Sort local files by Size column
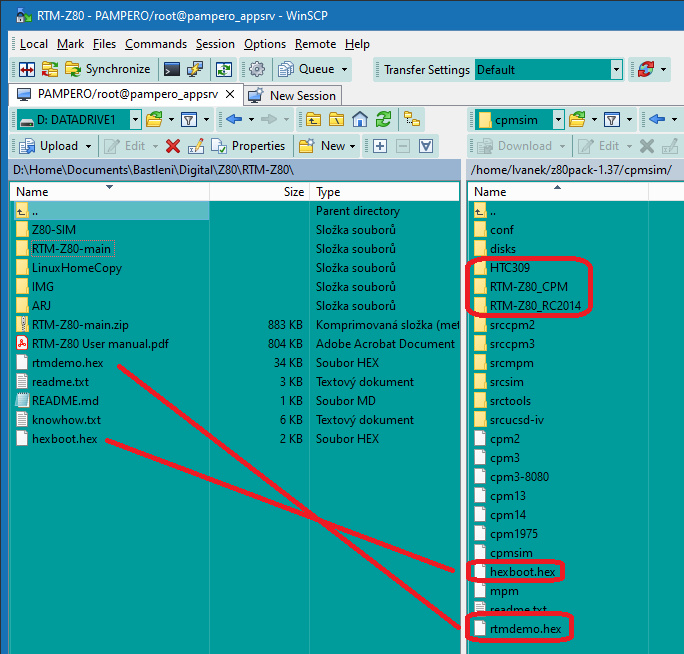 (x=260, y=192)
